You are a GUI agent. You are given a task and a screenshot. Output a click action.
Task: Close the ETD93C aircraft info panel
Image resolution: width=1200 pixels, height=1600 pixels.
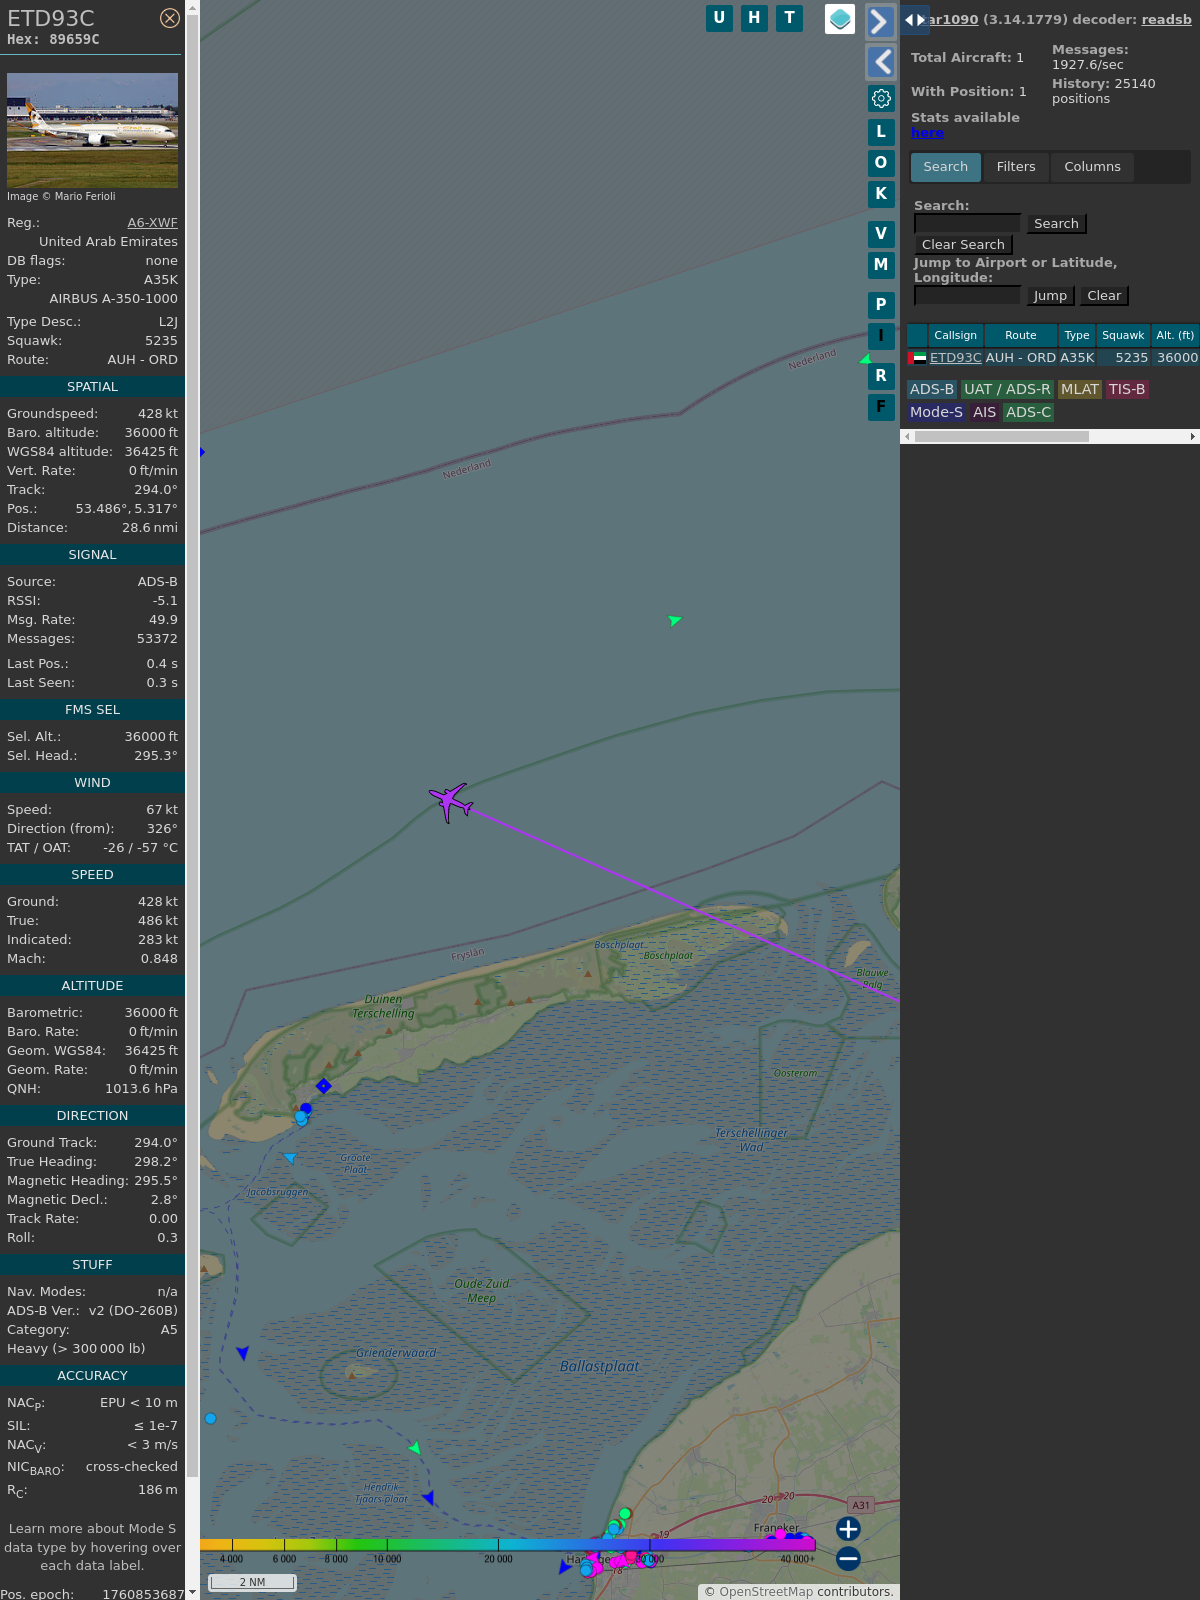(x=170, y=18)
